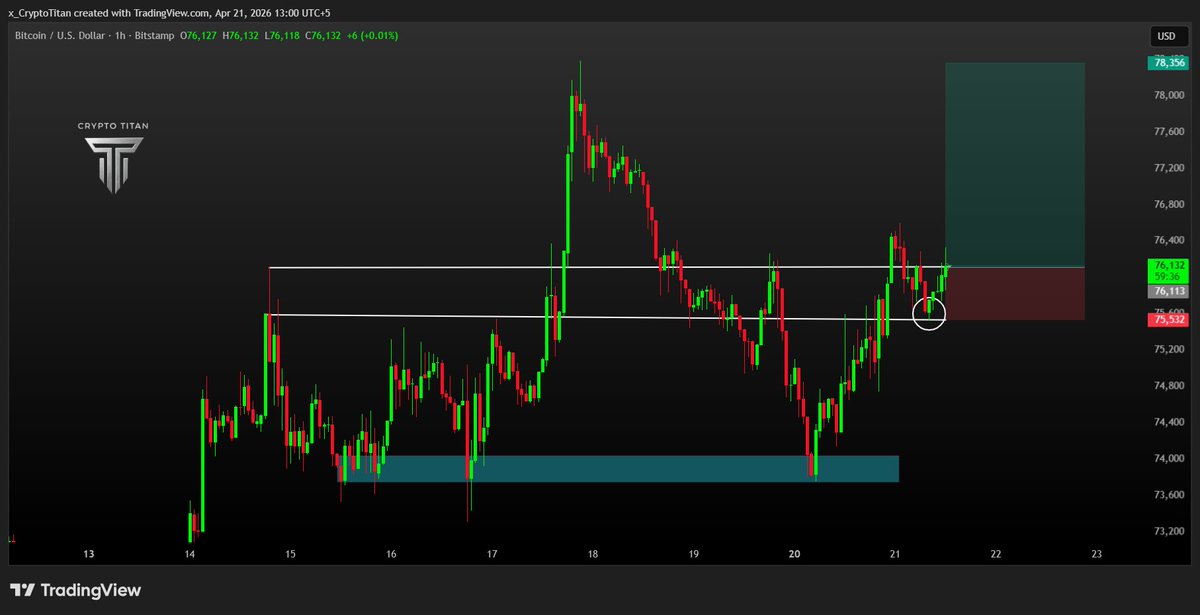Select the red 75,532 stop-loss price label

pos(1169,320)
